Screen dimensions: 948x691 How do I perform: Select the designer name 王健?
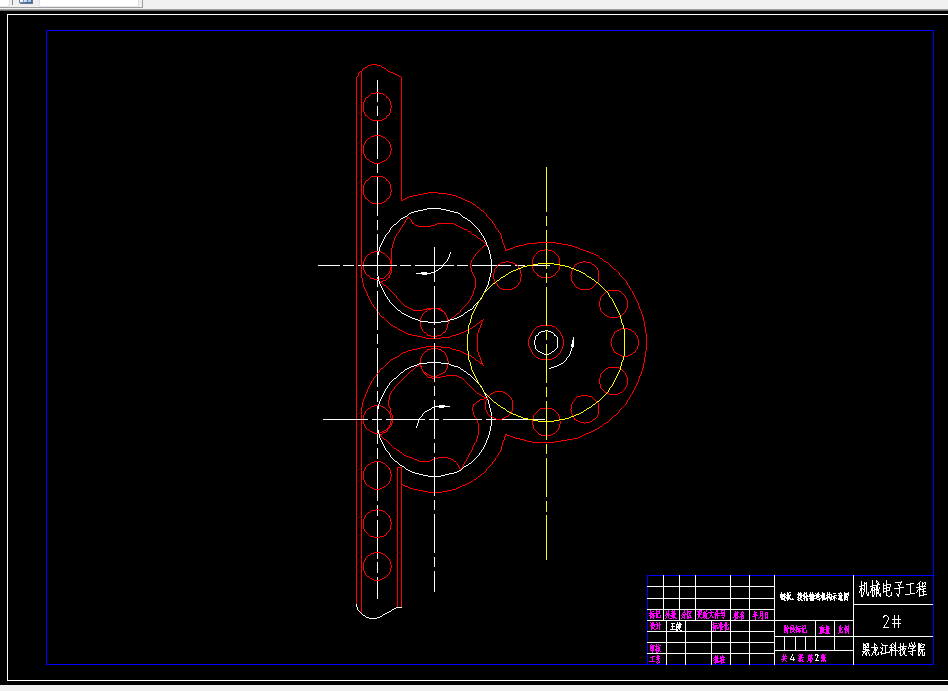coord(676,626)
